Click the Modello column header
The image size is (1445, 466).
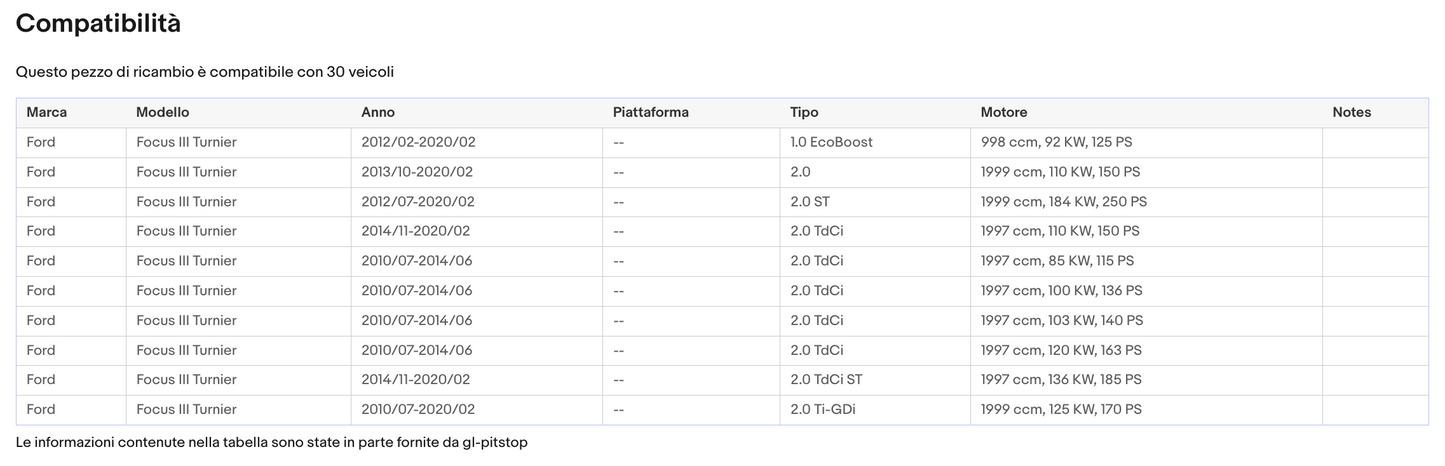tap(163, 113)
